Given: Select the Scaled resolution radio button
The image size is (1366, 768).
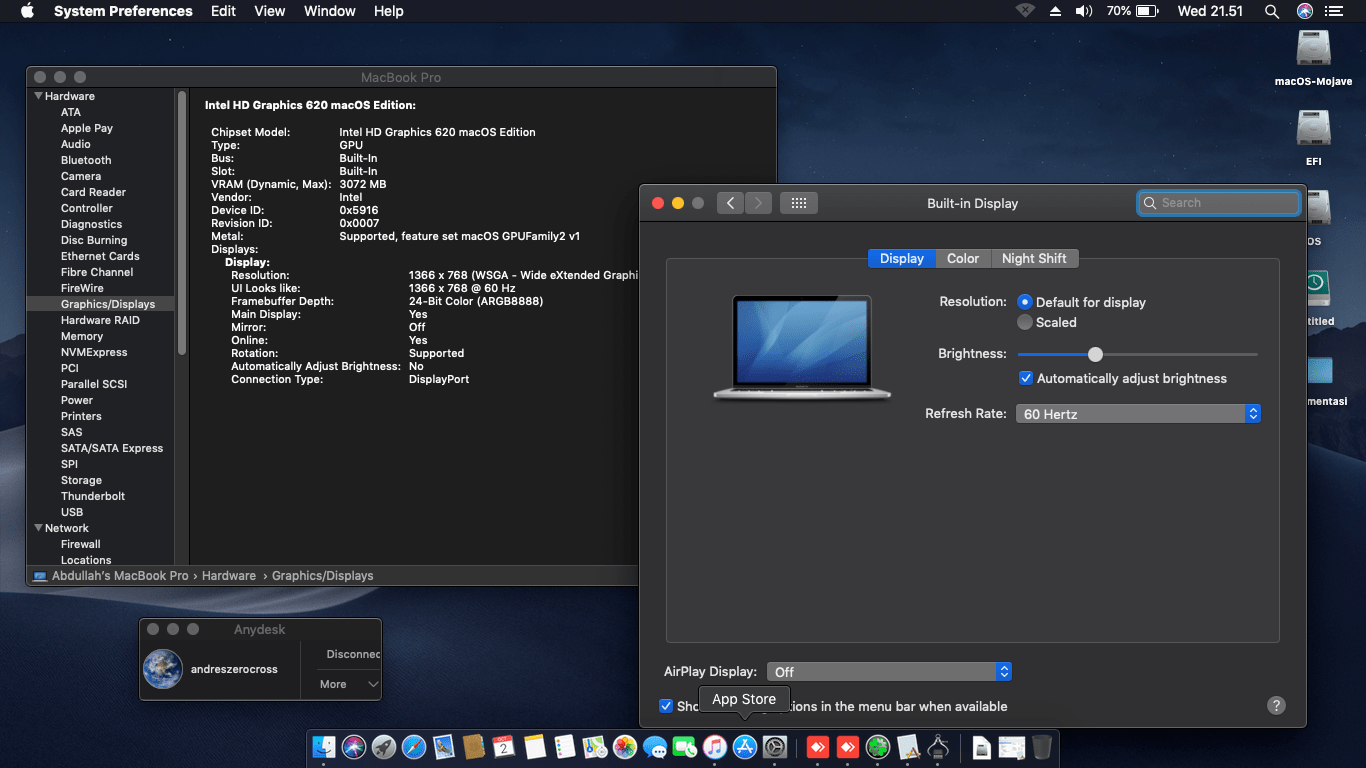Looking at the screenshot, I should pos(1025,322).
